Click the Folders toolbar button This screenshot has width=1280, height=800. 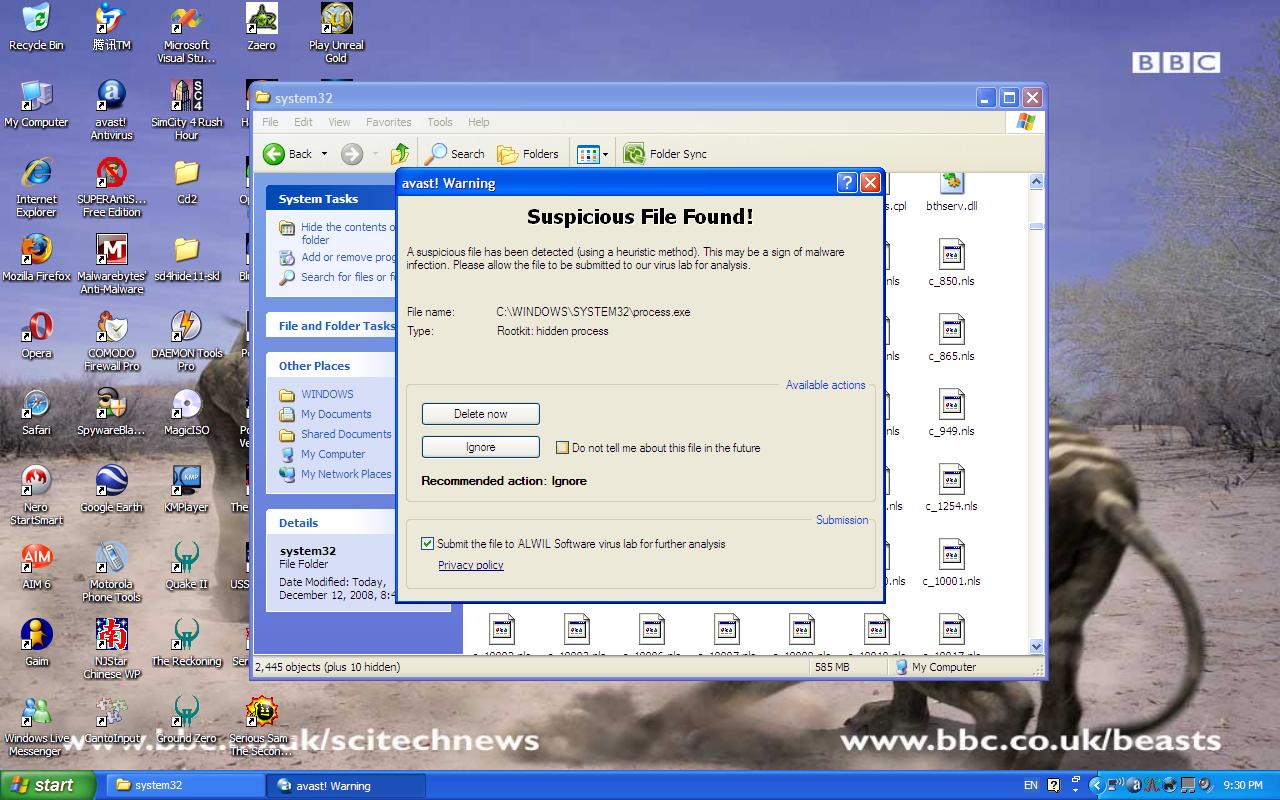[528, 153]
